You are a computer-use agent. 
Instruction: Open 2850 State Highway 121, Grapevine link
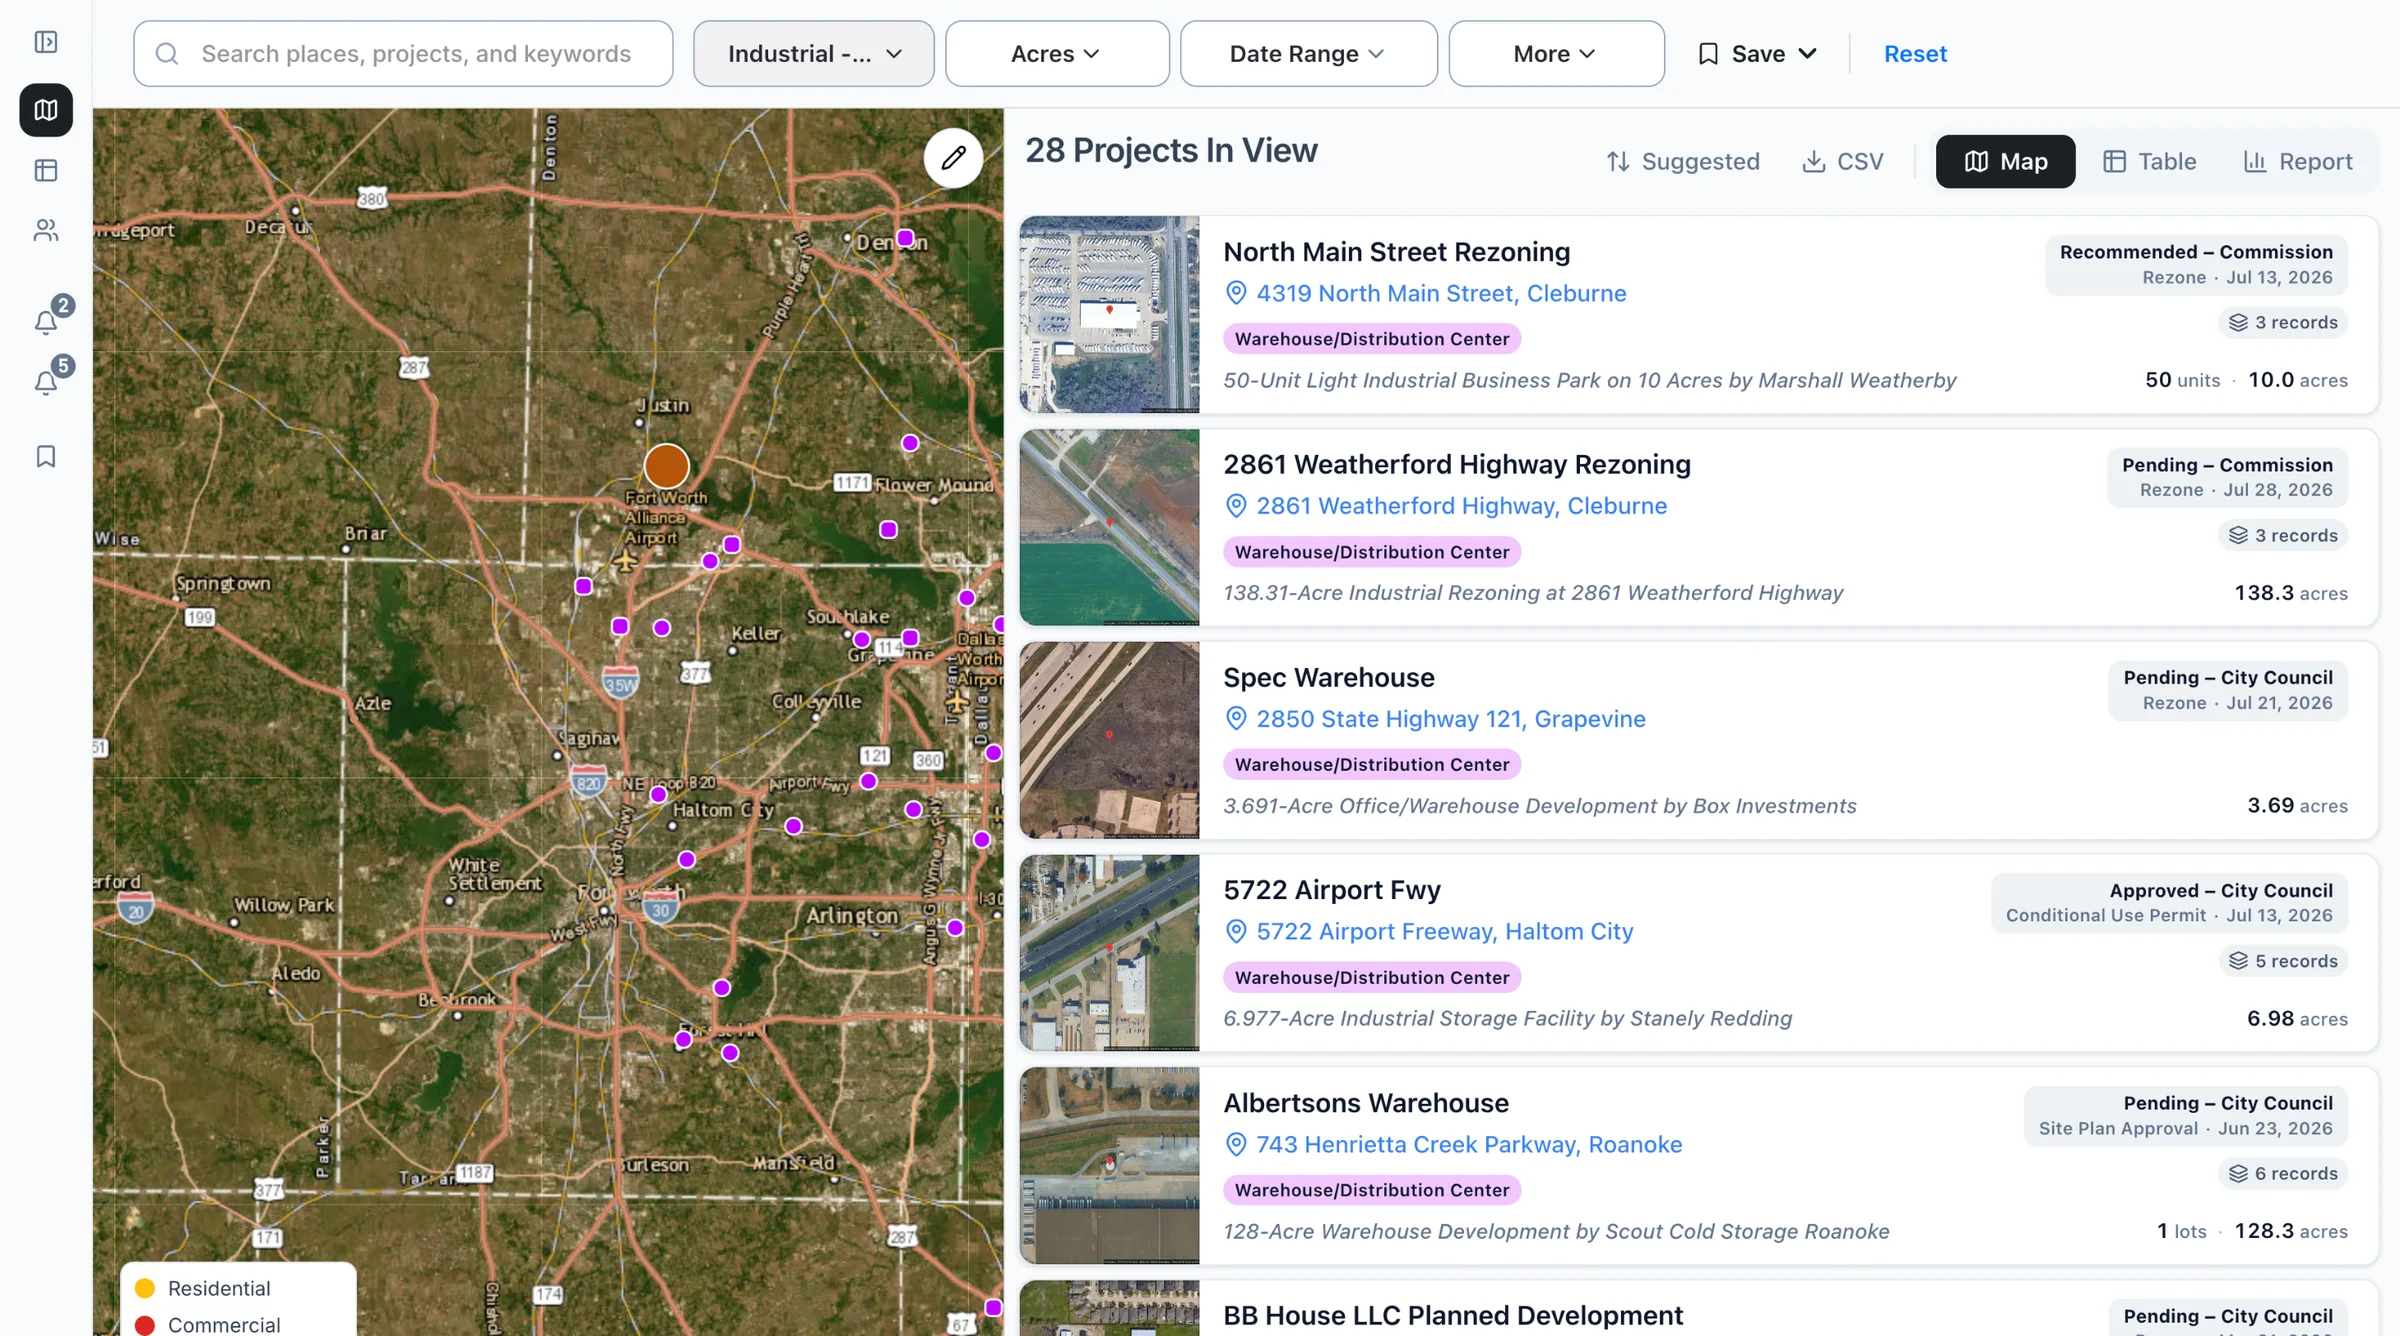pos(1450,719)
